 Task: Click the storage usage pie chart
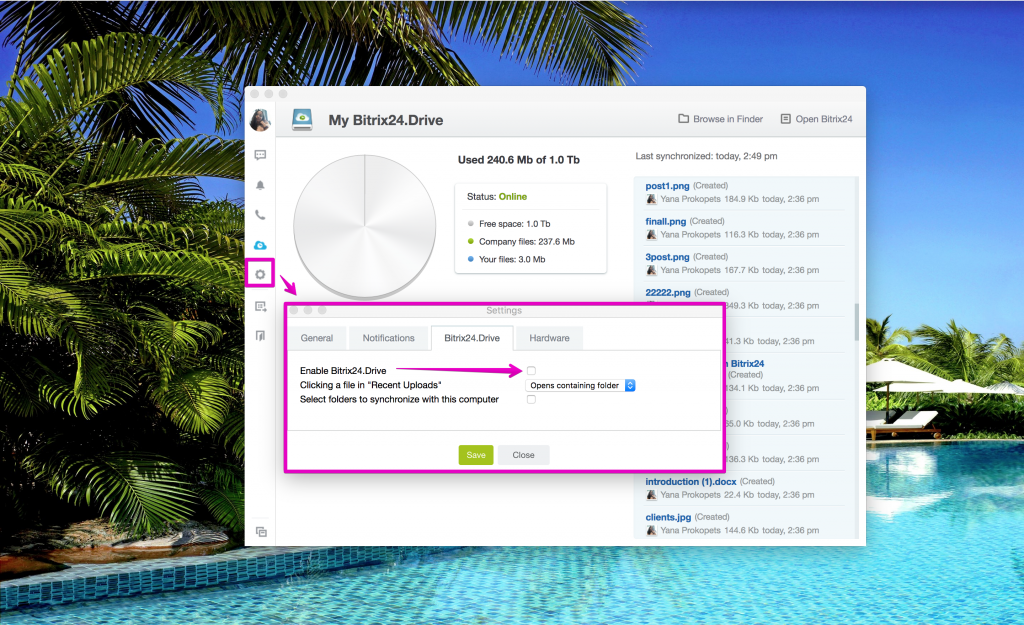(x=364, y=227)
